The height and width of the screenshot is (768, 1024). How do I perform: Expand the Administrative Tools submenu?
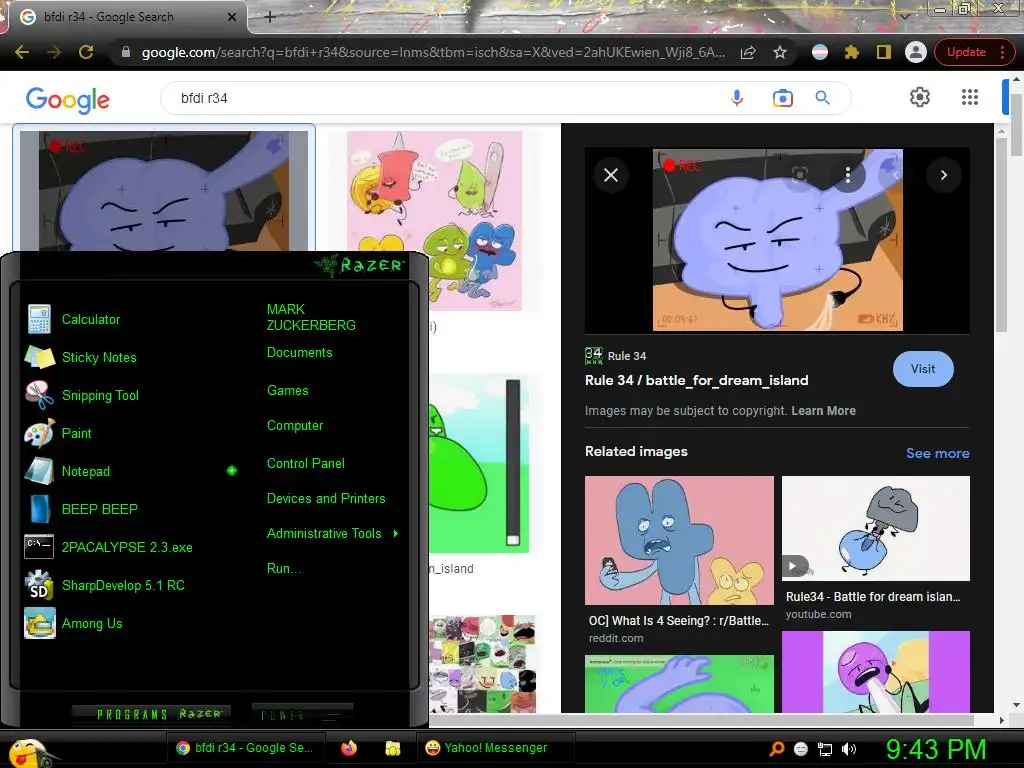[x=332, y=534]
